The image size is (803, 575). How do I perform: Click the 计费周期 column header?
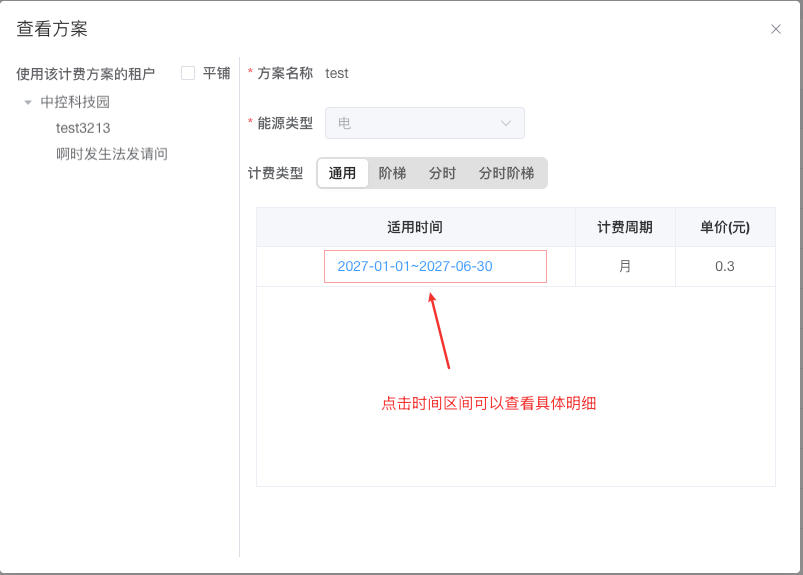[625, 227]
